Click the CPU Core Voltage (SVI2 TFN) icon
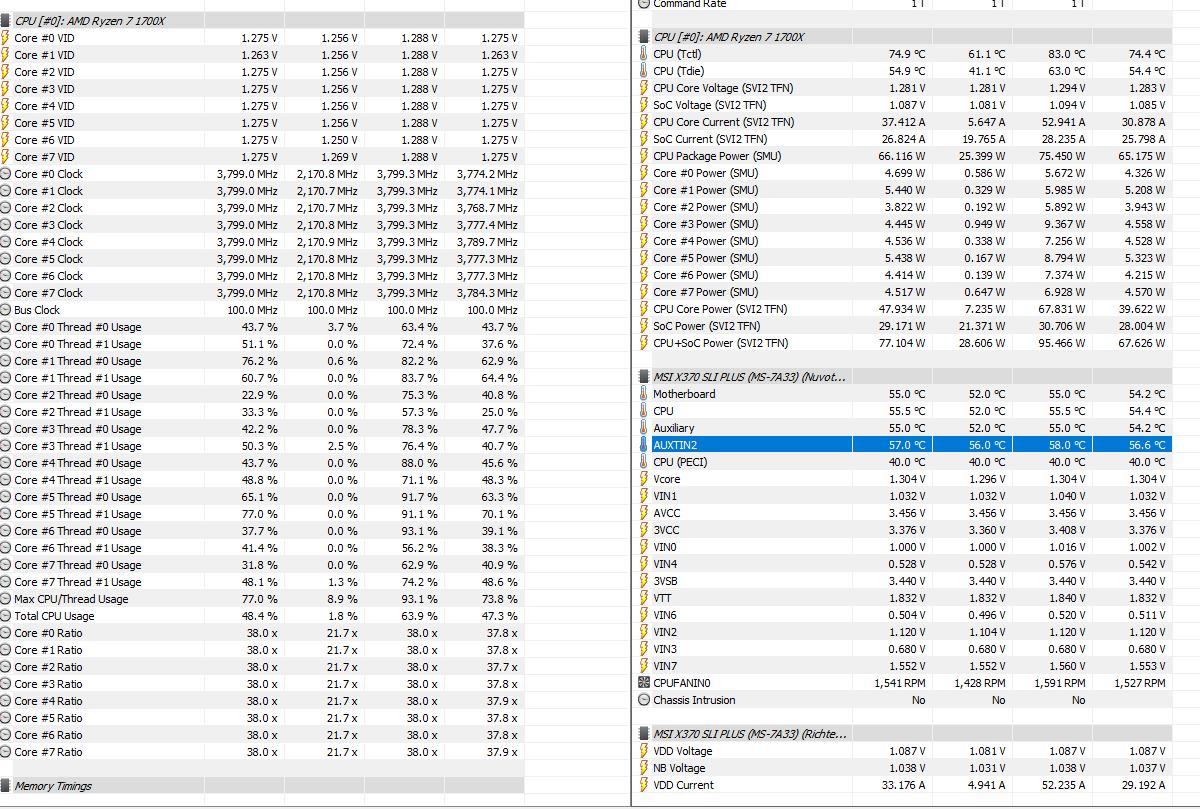This screenshot has width=1200, height=809. point(643,88)
